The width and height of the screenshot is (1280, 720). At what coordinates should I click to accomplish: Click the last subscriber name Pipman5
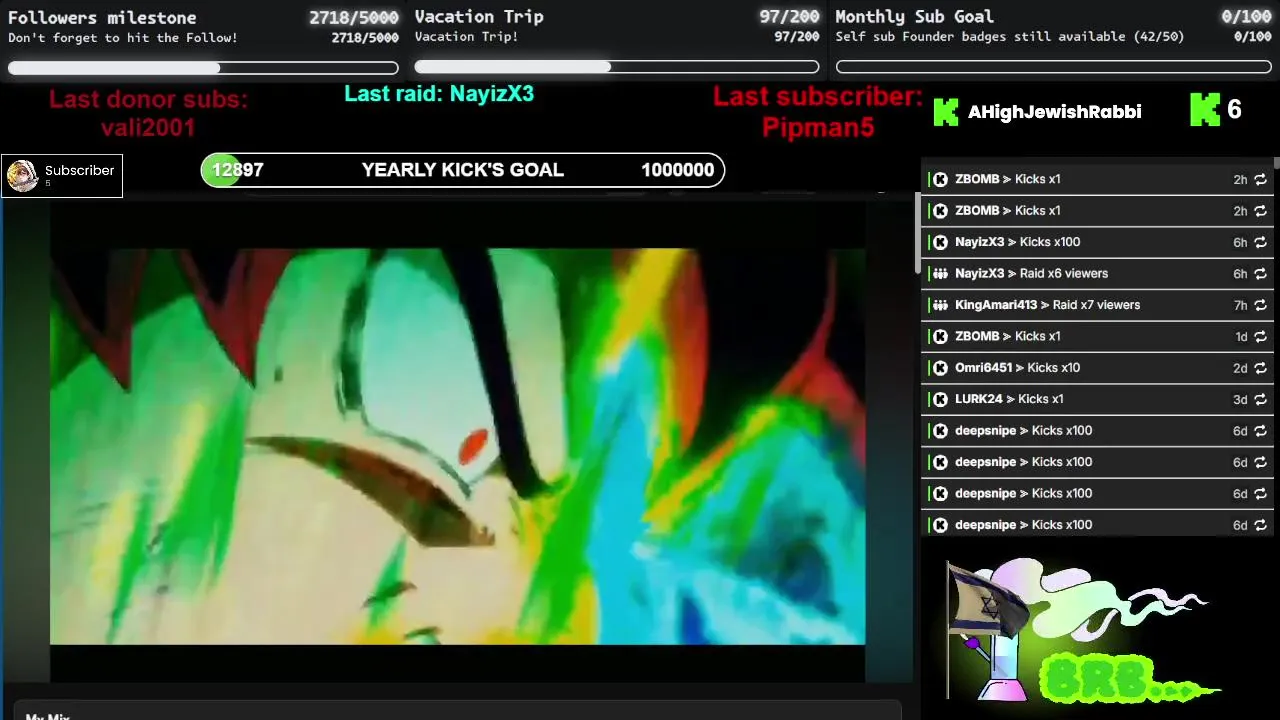(x=818, y=128)
